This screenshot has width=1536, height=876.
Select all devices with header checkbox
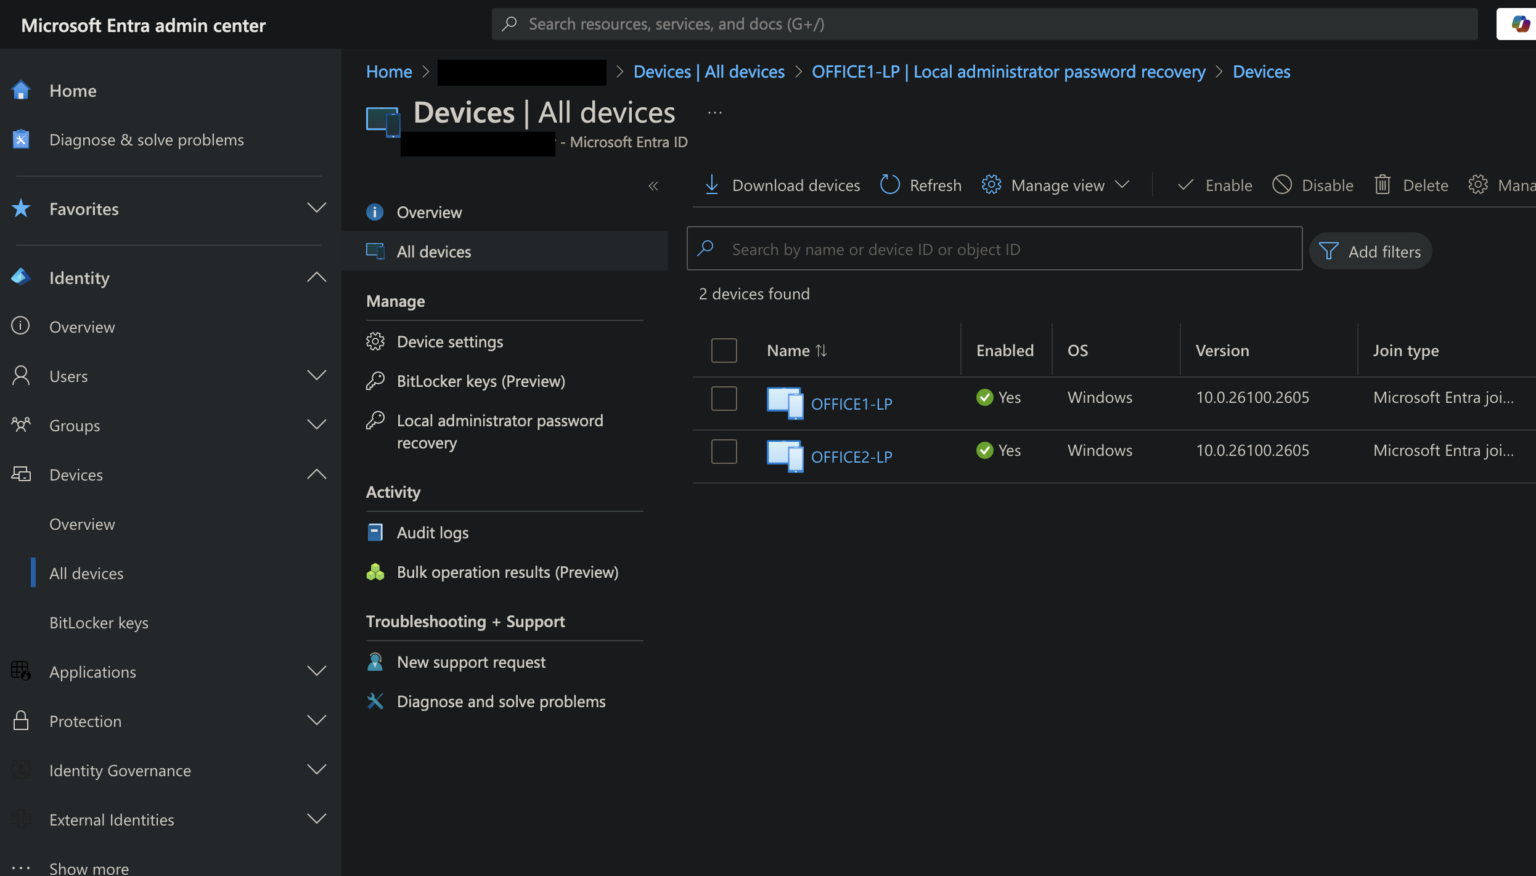[724, 350]
